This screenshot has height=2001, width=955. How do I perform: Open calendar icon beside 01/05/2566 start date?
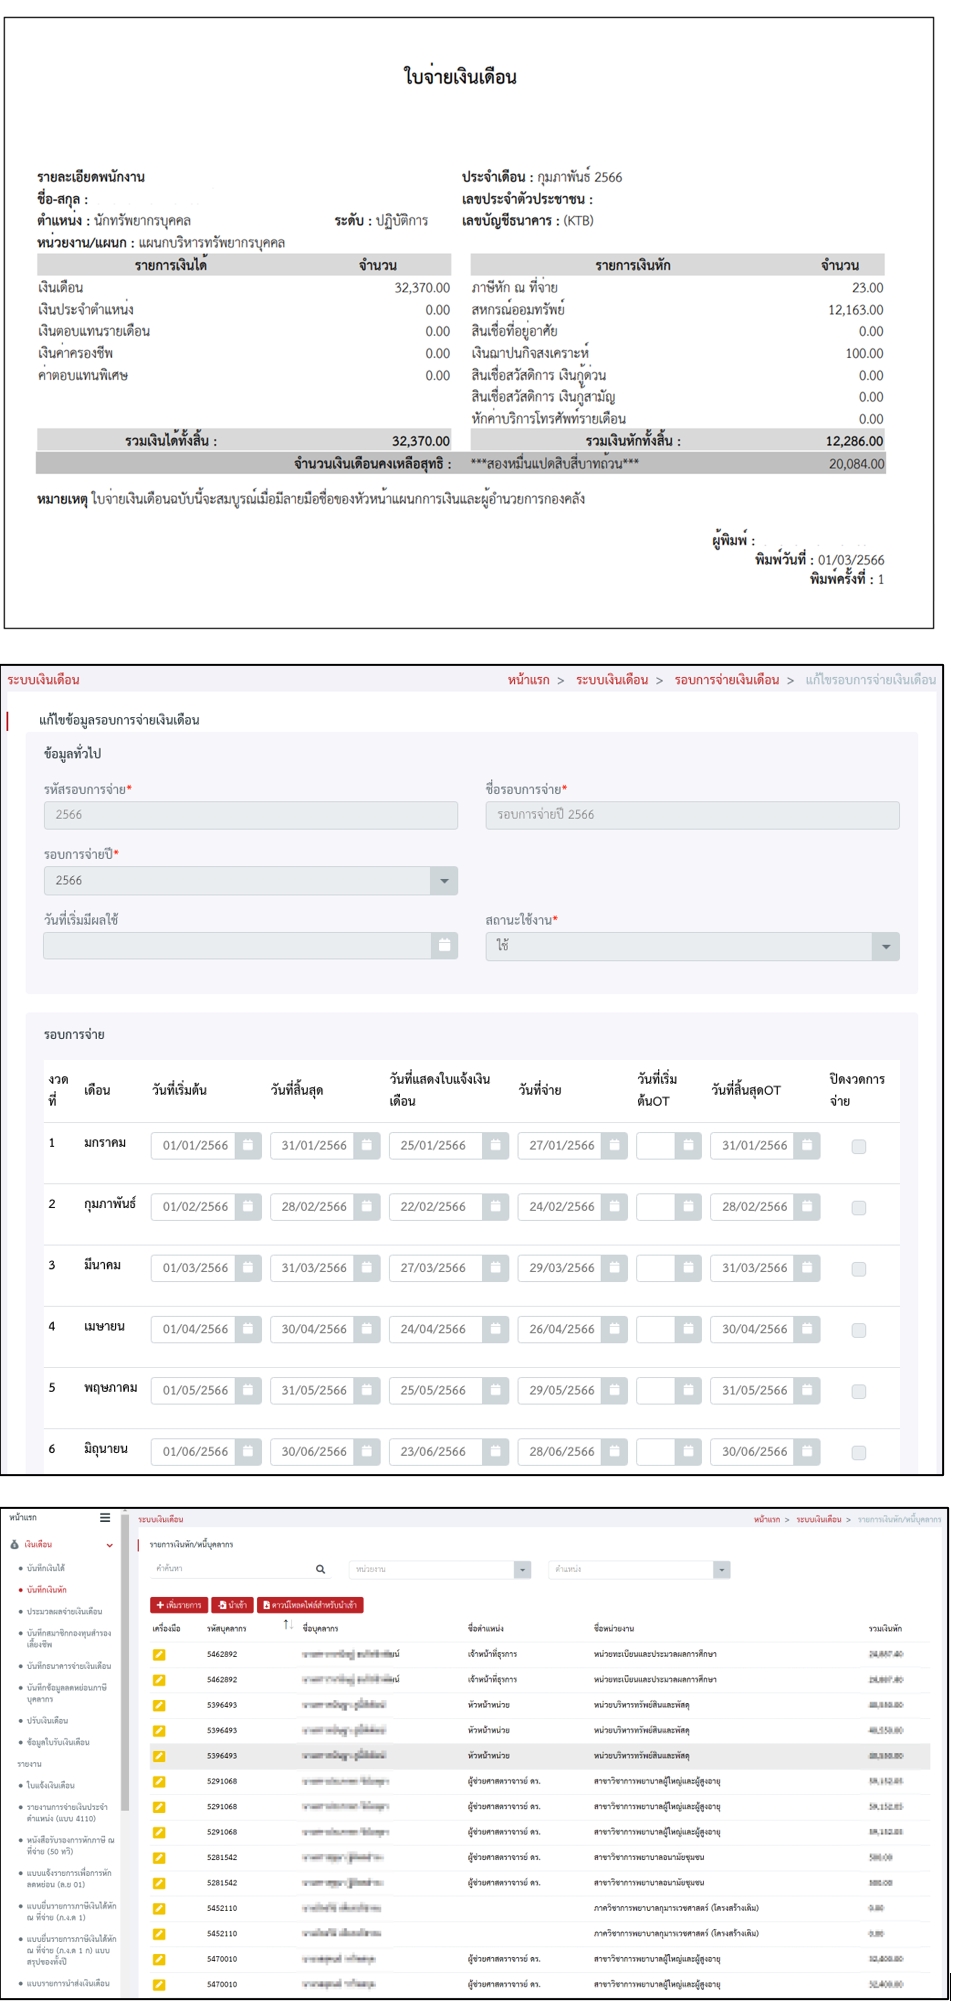[248, 1390]
